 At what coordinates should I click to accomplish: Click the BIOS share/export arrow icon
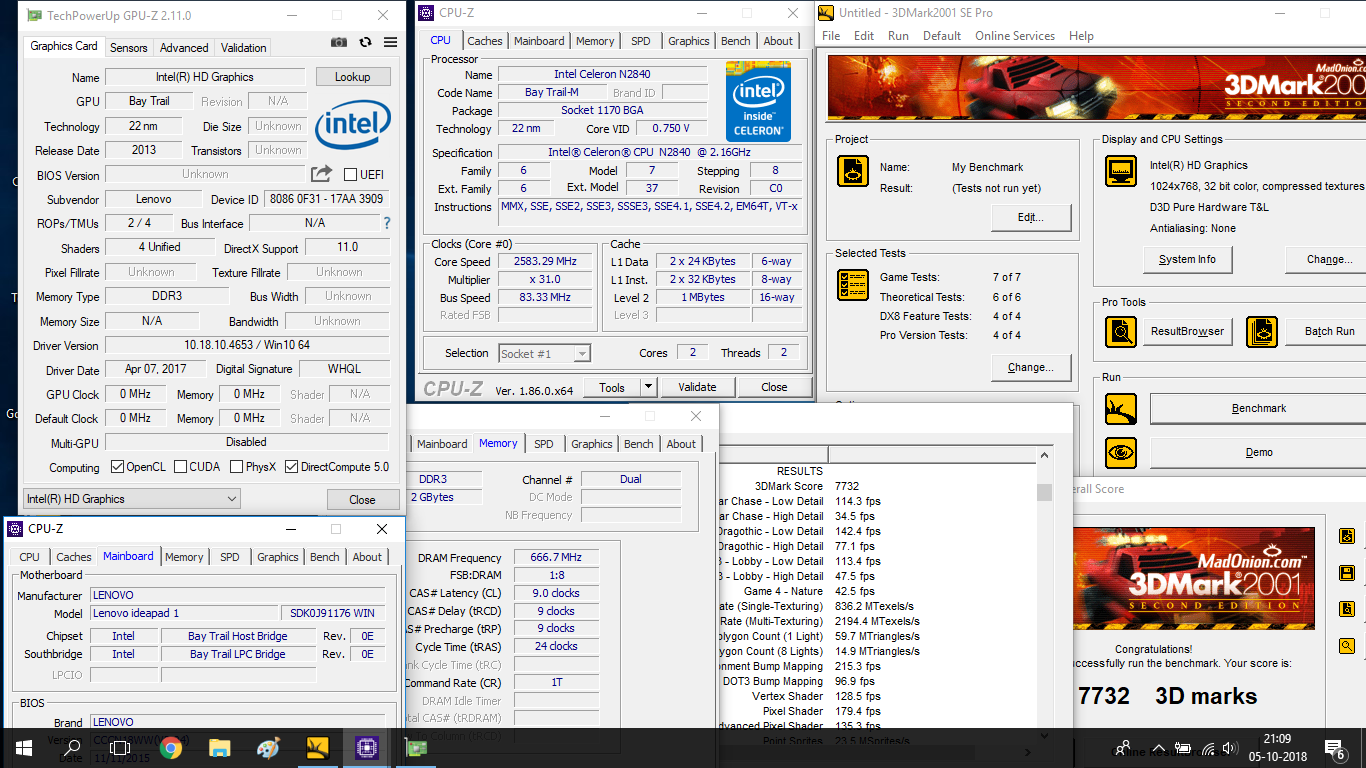coord(321,174)
